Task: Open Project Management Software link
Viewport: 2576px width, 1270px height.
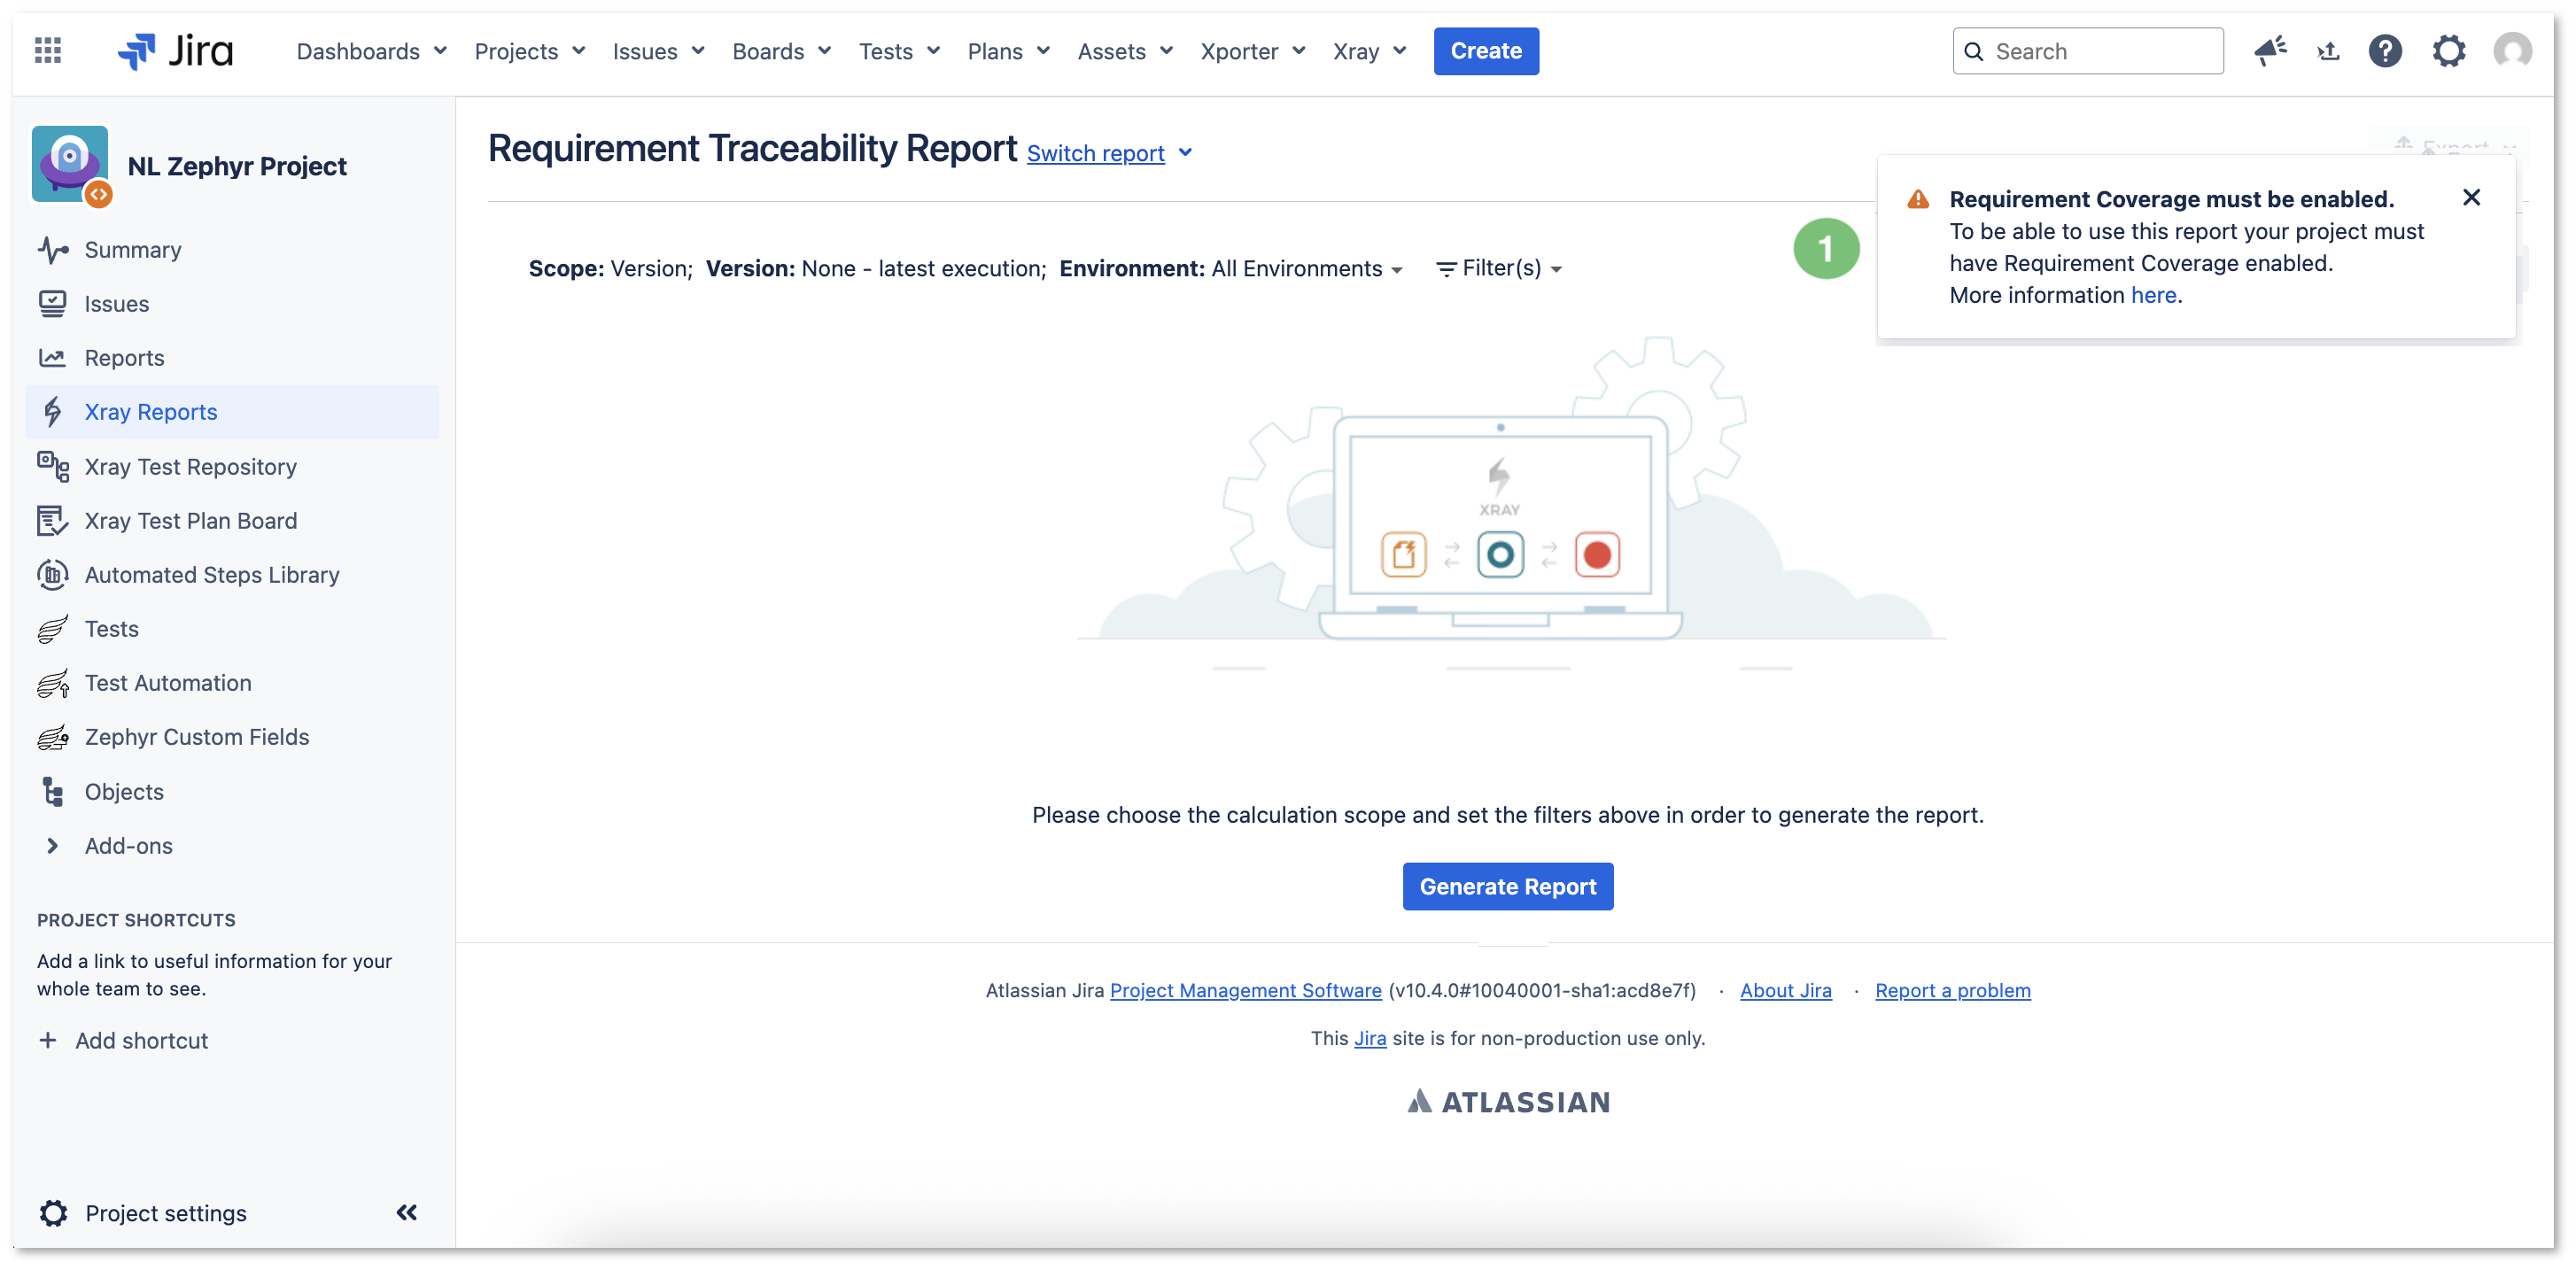Action: tap(1245, 990)
